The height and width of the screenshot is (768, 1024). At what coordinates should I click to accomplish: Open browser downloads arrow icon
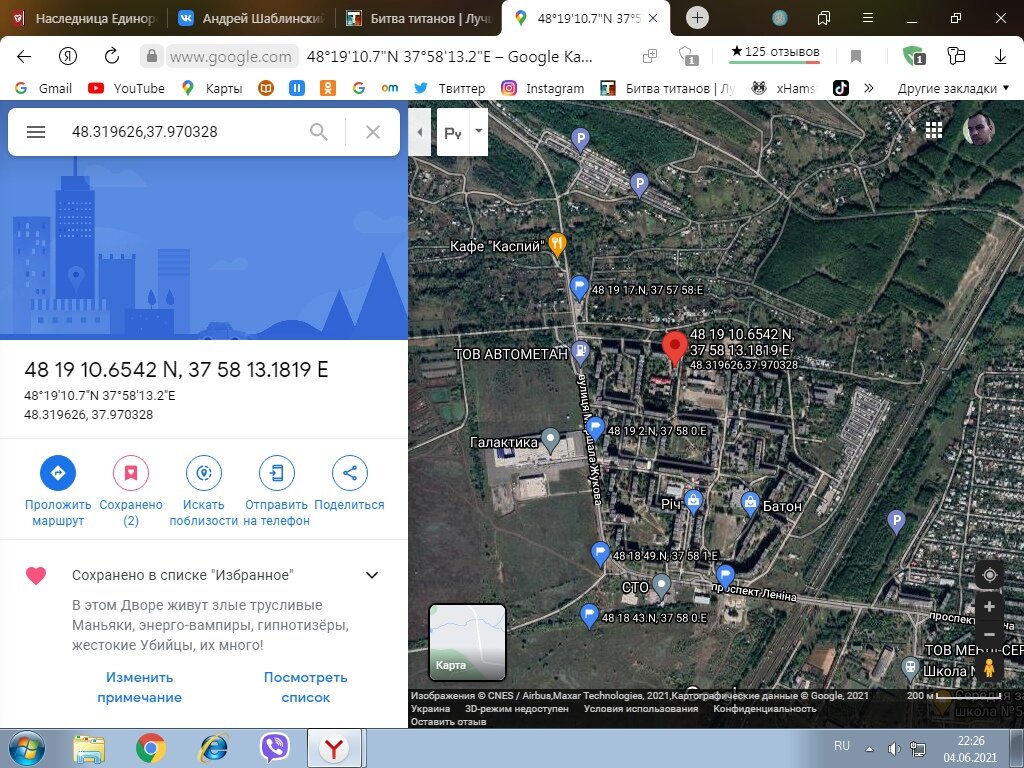click(1000, 57)
